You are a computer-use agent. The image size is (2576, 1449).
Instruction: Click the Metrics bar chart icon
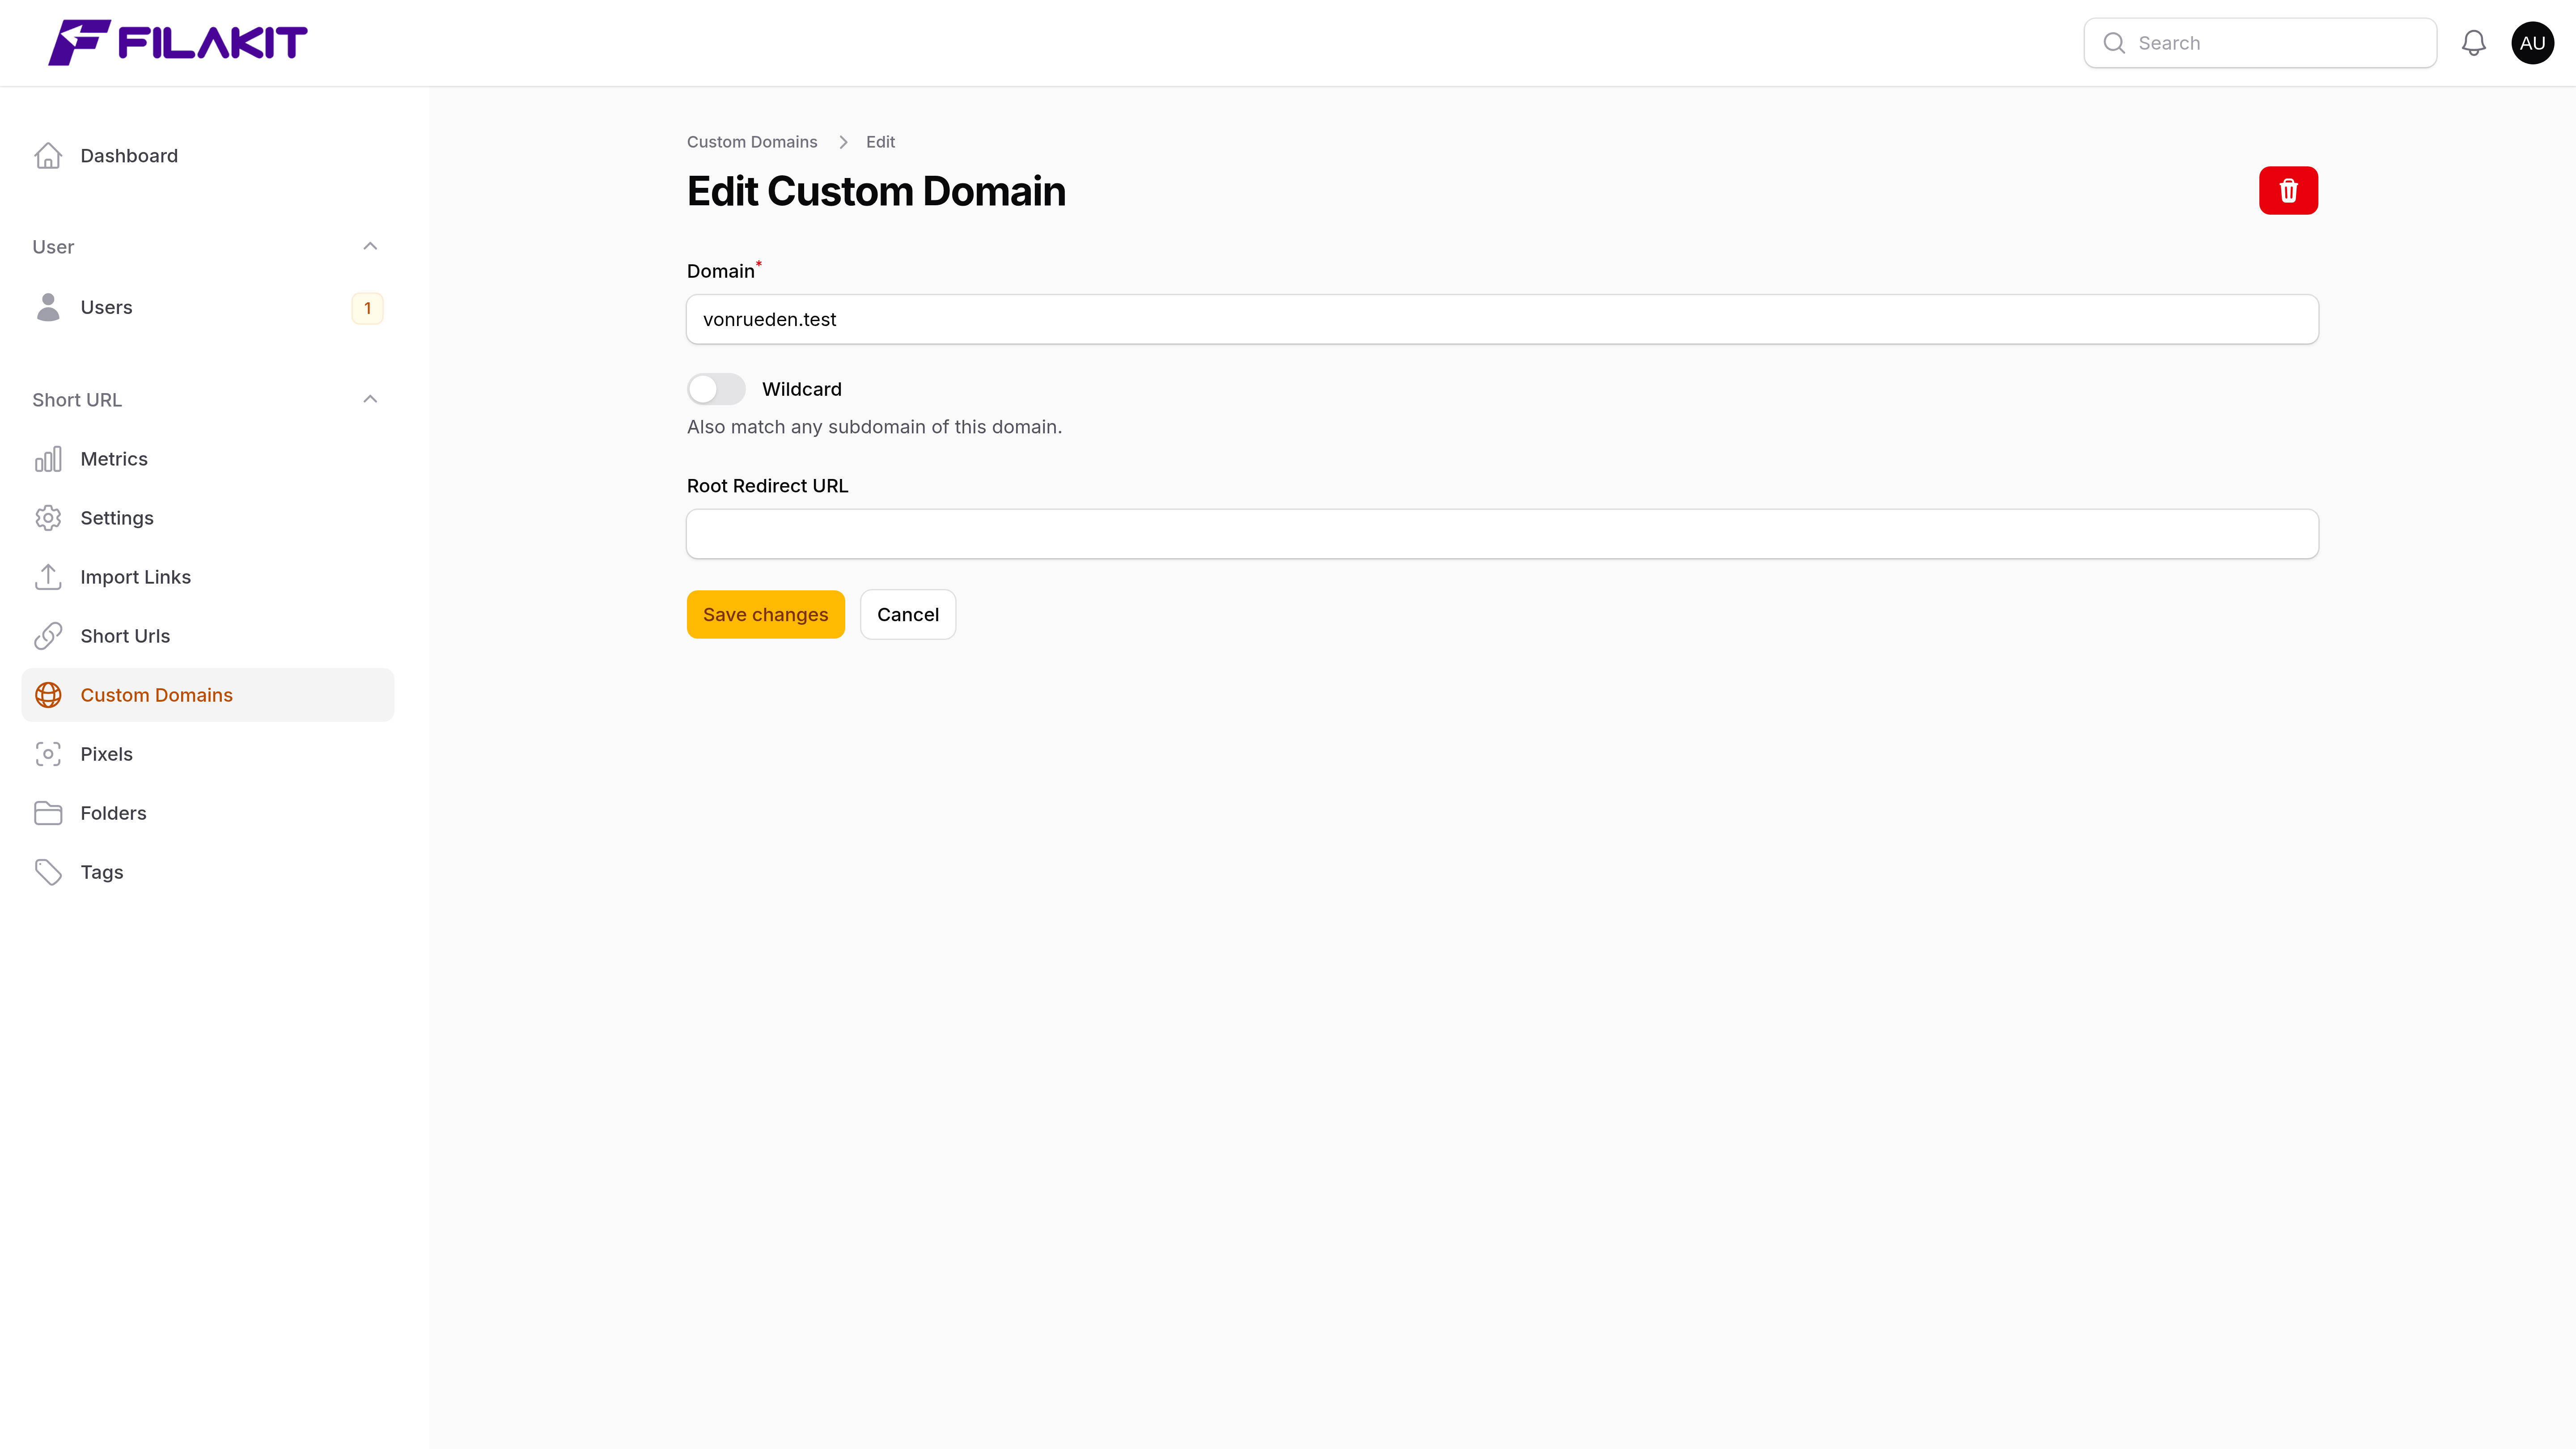coord(48,459)
